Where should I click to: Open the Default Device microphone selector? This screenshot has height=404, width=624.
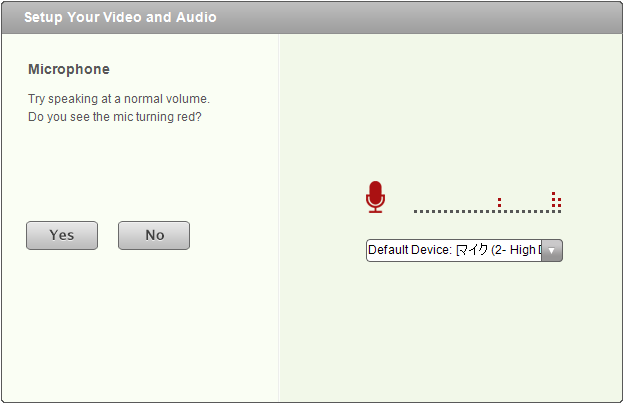click(x=464, y=250)
